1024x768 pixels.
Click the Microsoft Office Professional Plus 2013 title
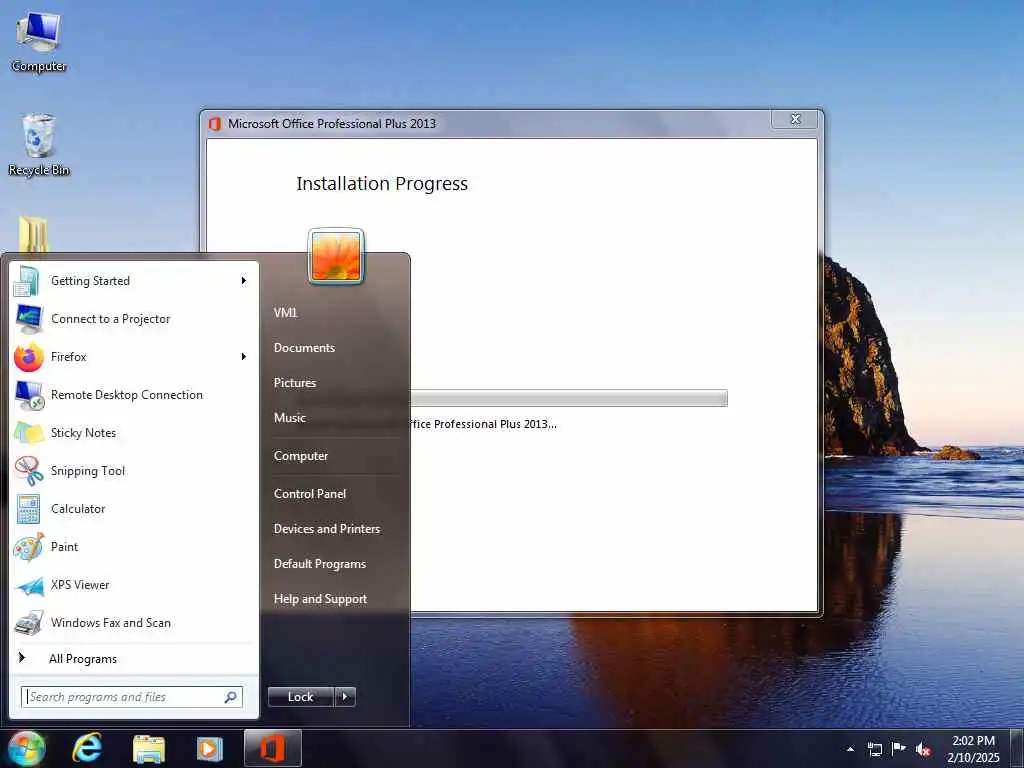[x=332, y=123]
